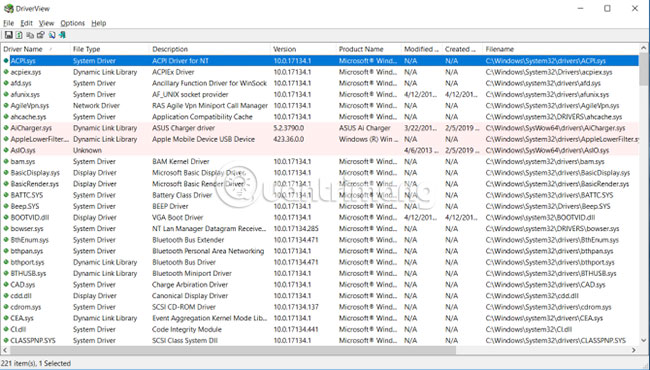Click the green status dot beside AiCharger.sys
Screen dimensions: 650x370
click(x=6, y=128)
